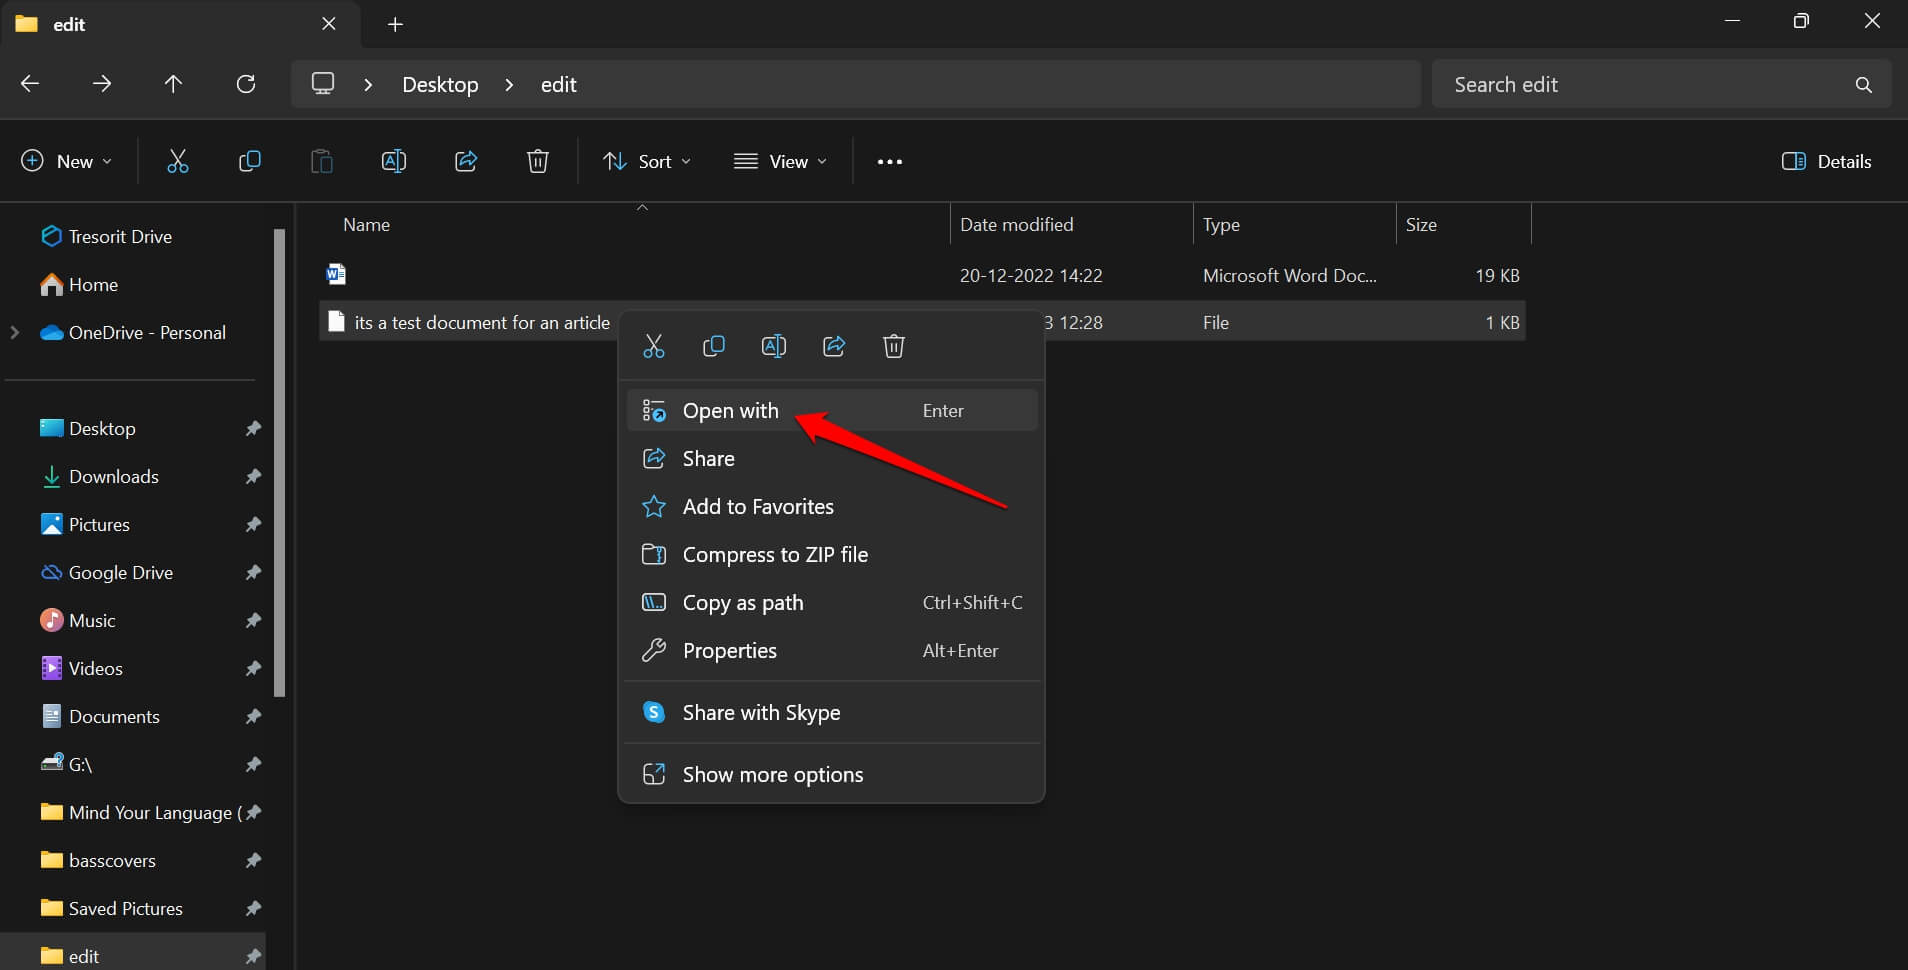1908x970 pixels.
Task: Choose Open with from context menu
Action: coord(730,411)
